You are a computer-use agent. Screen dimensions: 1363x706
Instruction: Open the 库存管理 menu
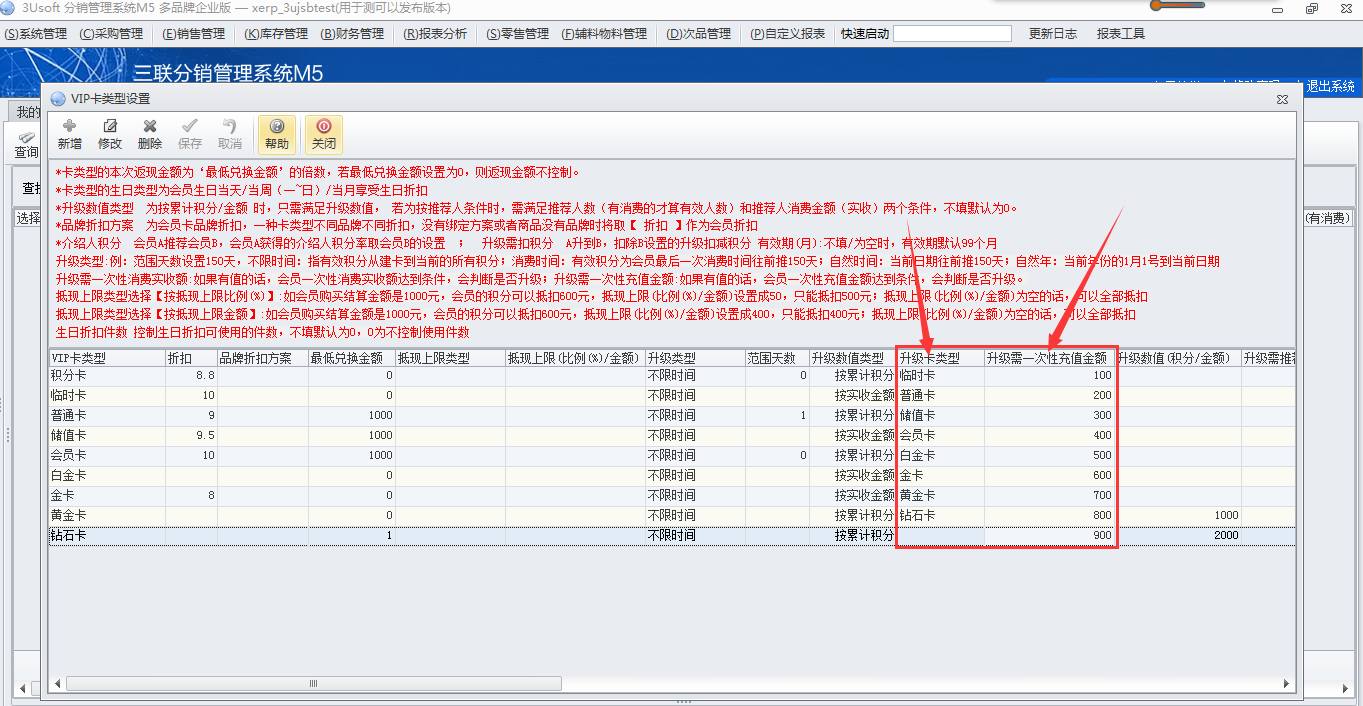coord(276,34)
